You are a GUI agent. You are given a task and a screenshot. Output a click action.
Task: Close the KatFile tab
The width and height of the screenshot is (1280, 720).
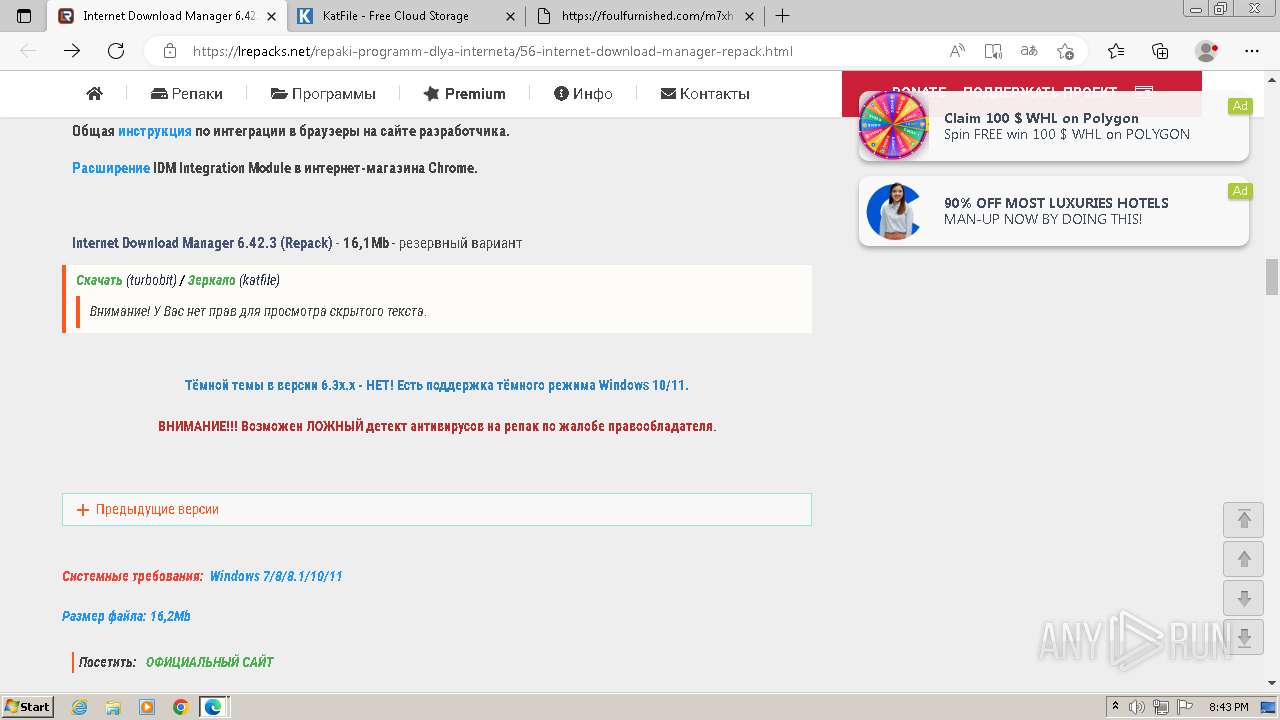511,16
